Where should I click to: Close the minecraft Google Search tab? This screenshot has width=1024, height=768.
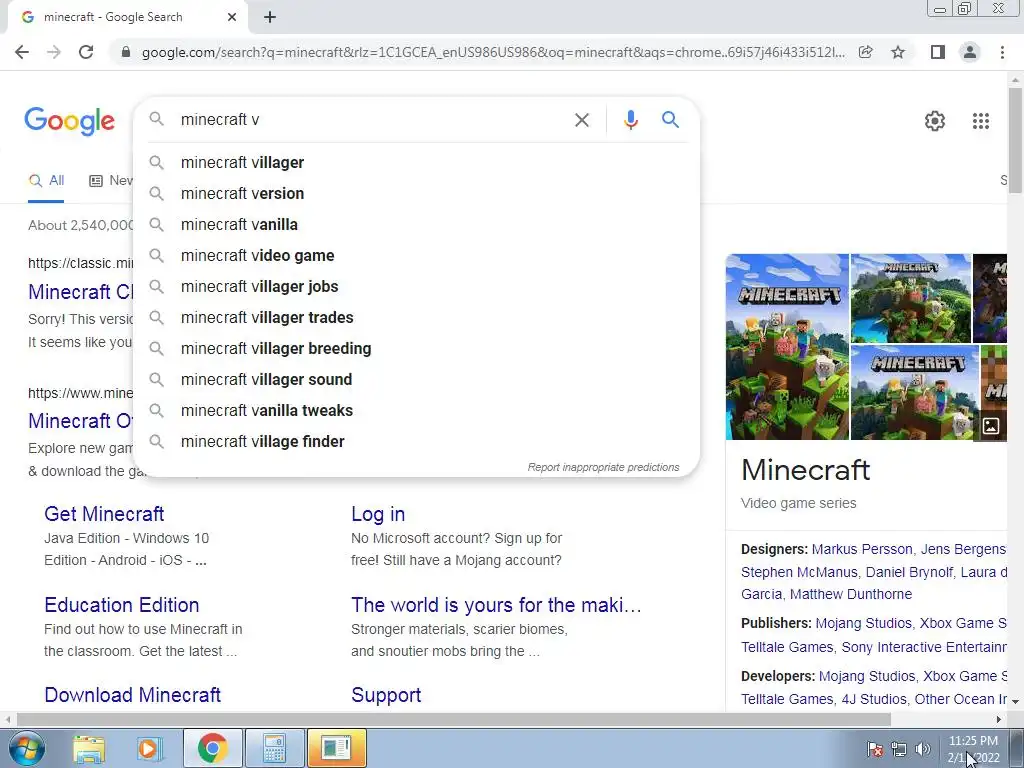click(232, 18)
